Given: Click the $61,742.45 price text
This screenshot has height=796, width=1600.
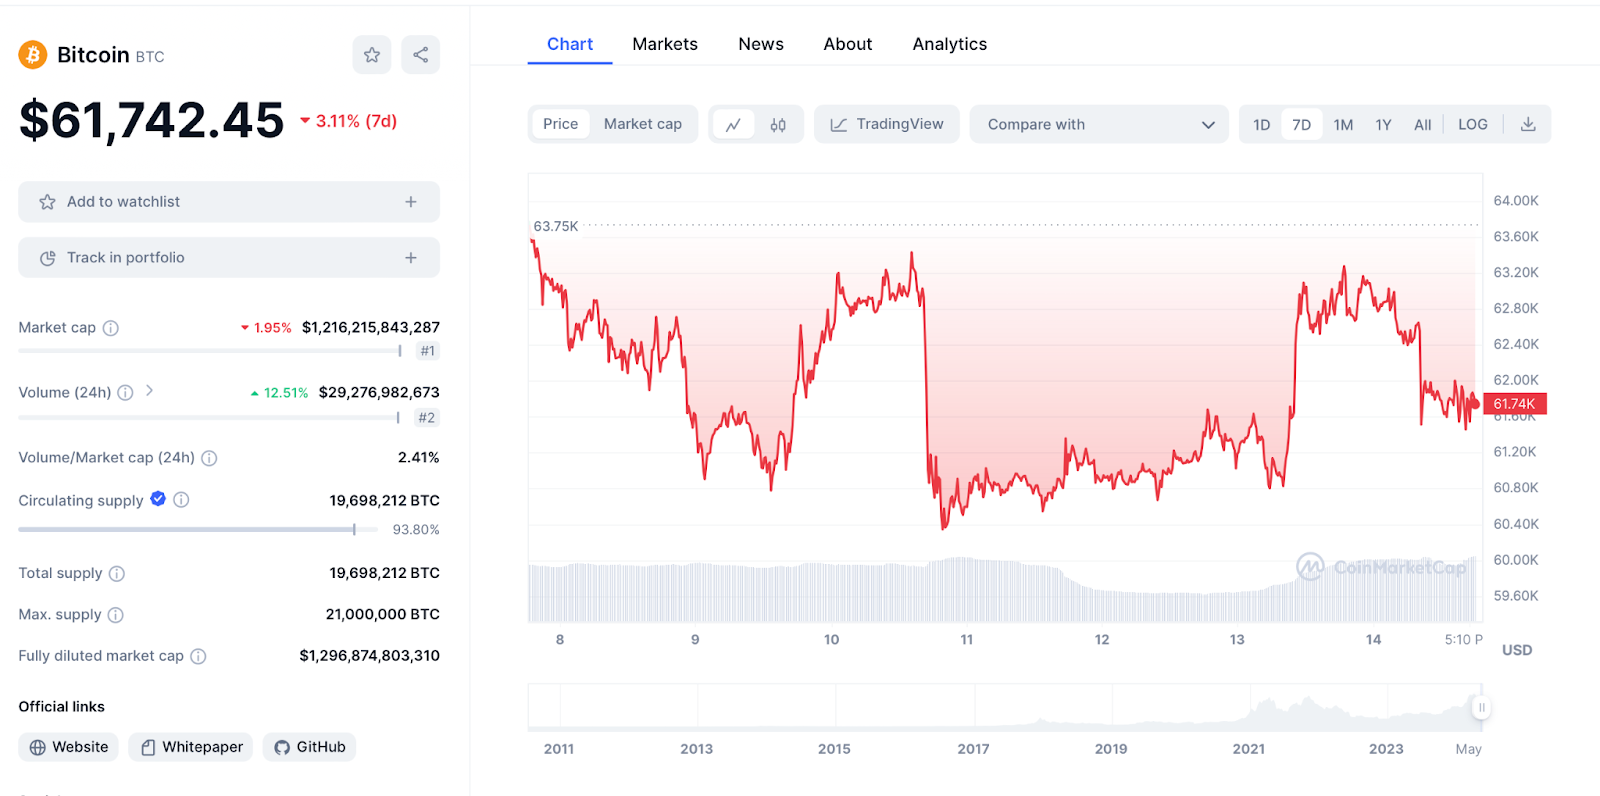Looking at the screenshot, I should click(x=152, y=120).
